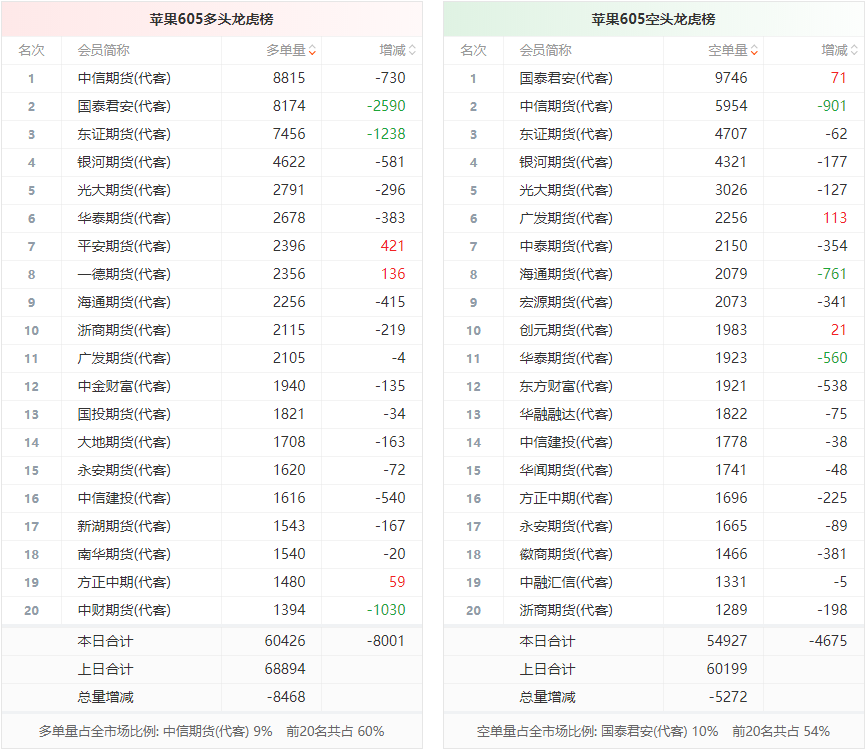868x753 pixels.
Task: Click the red change value 421
Action: tap(392, 246)
